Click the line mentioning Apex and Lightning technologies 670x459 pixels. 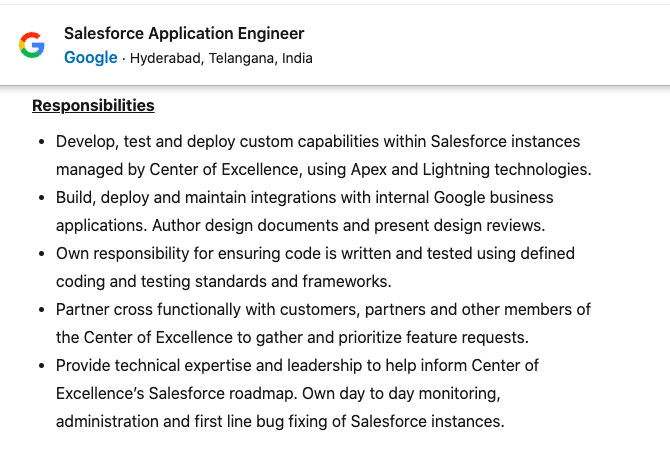(x=324, y=170)
